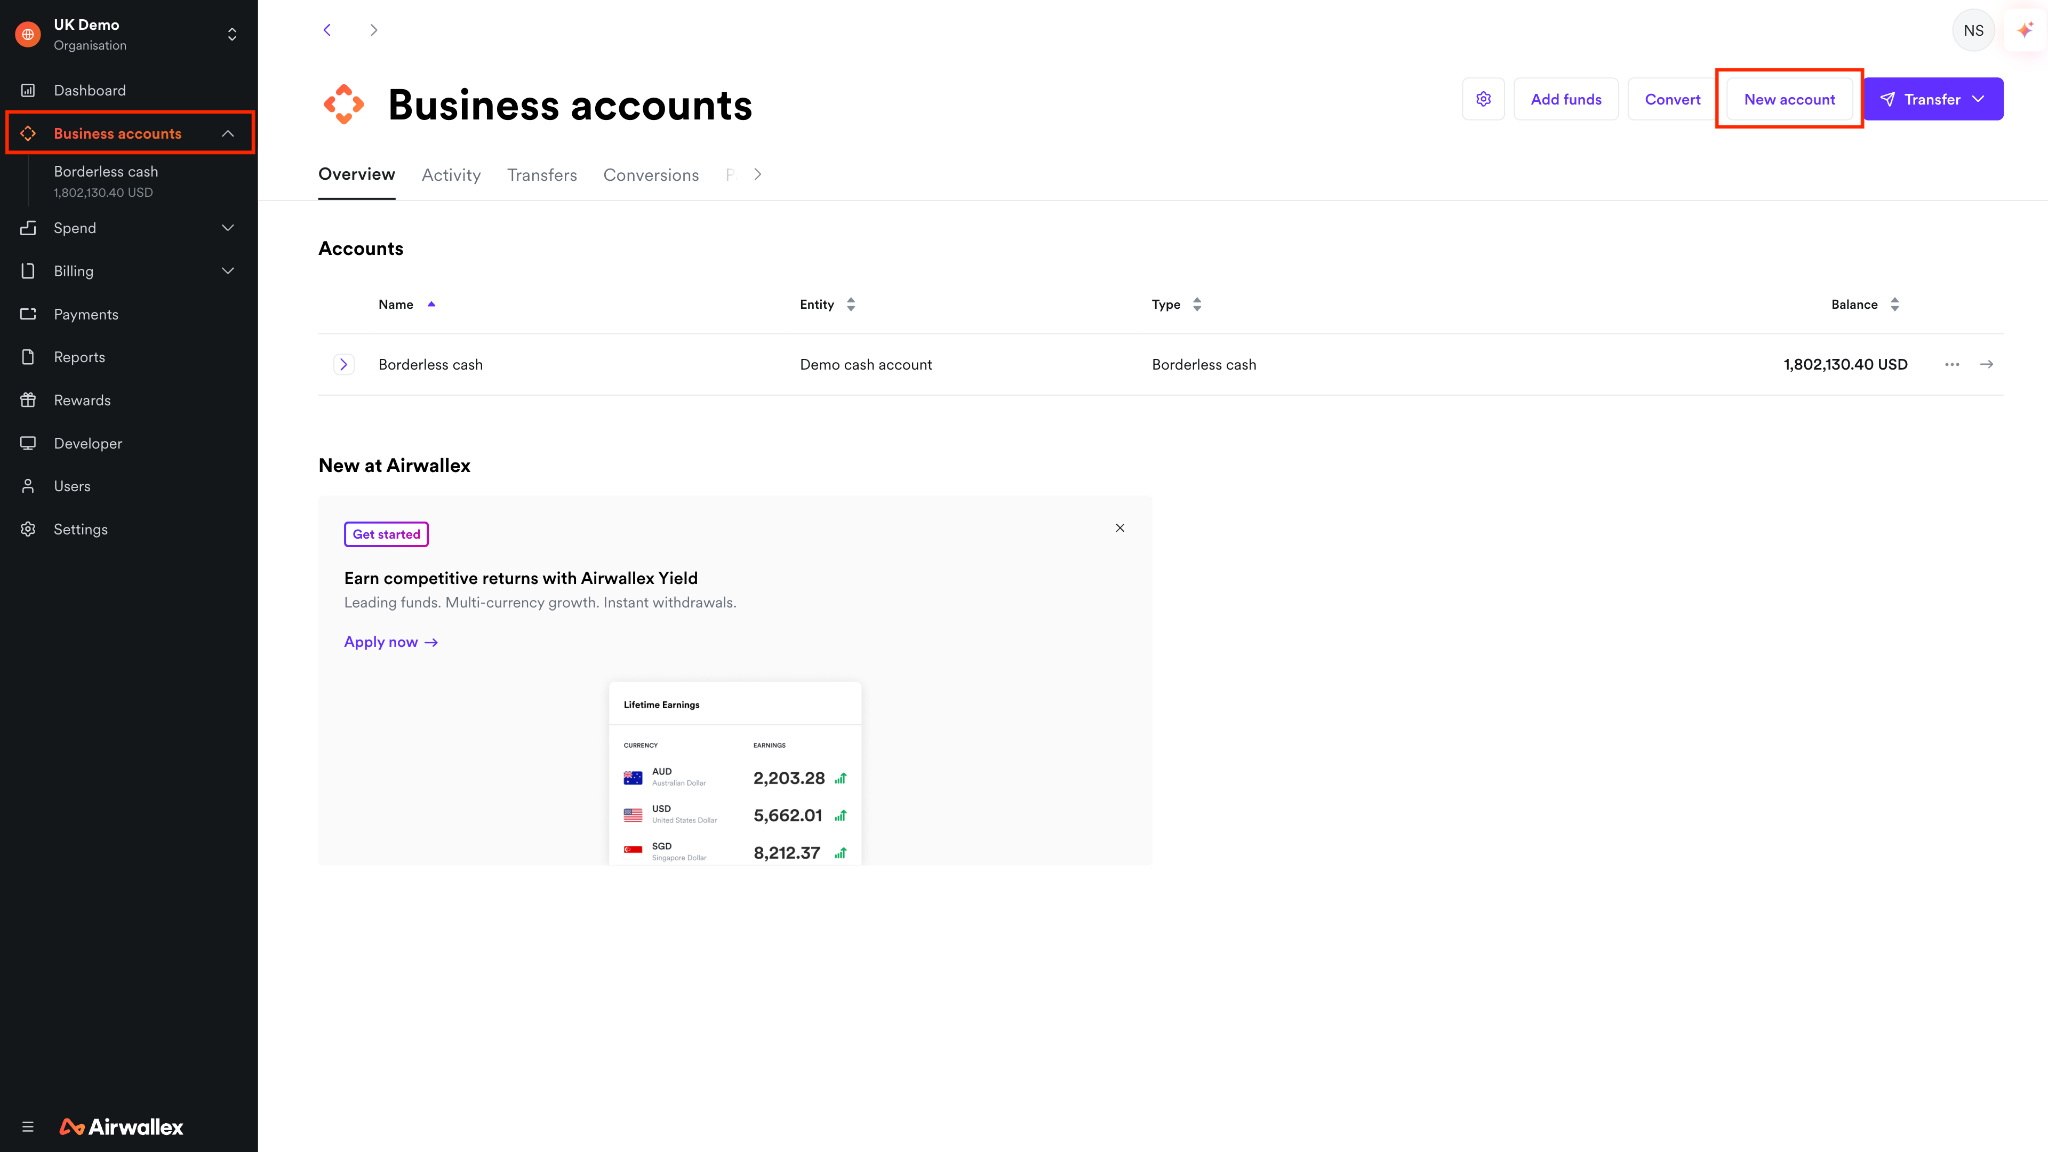Click the Reports file icon
Viewport: 2048px width, 1152px height.
28,357
